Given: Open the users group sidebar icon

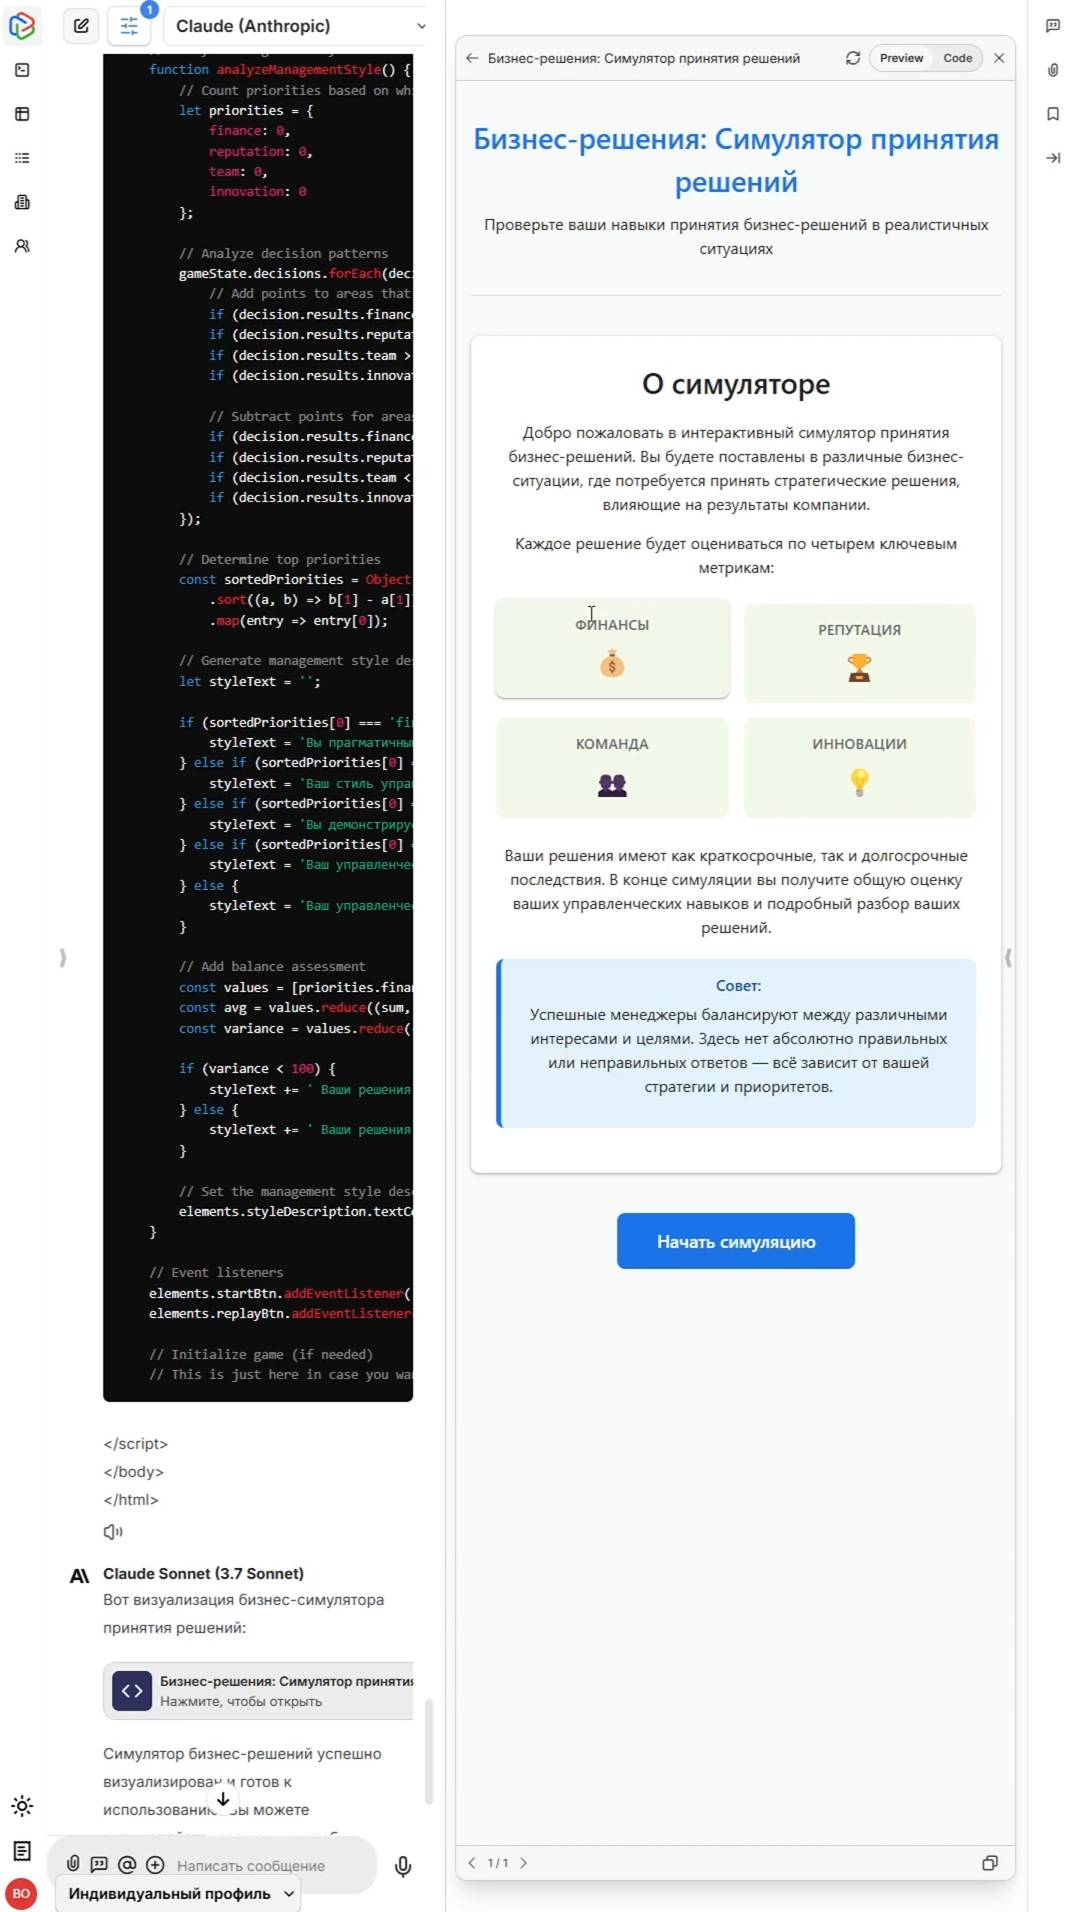Looking at the screenshot, I should click(22, 246).
